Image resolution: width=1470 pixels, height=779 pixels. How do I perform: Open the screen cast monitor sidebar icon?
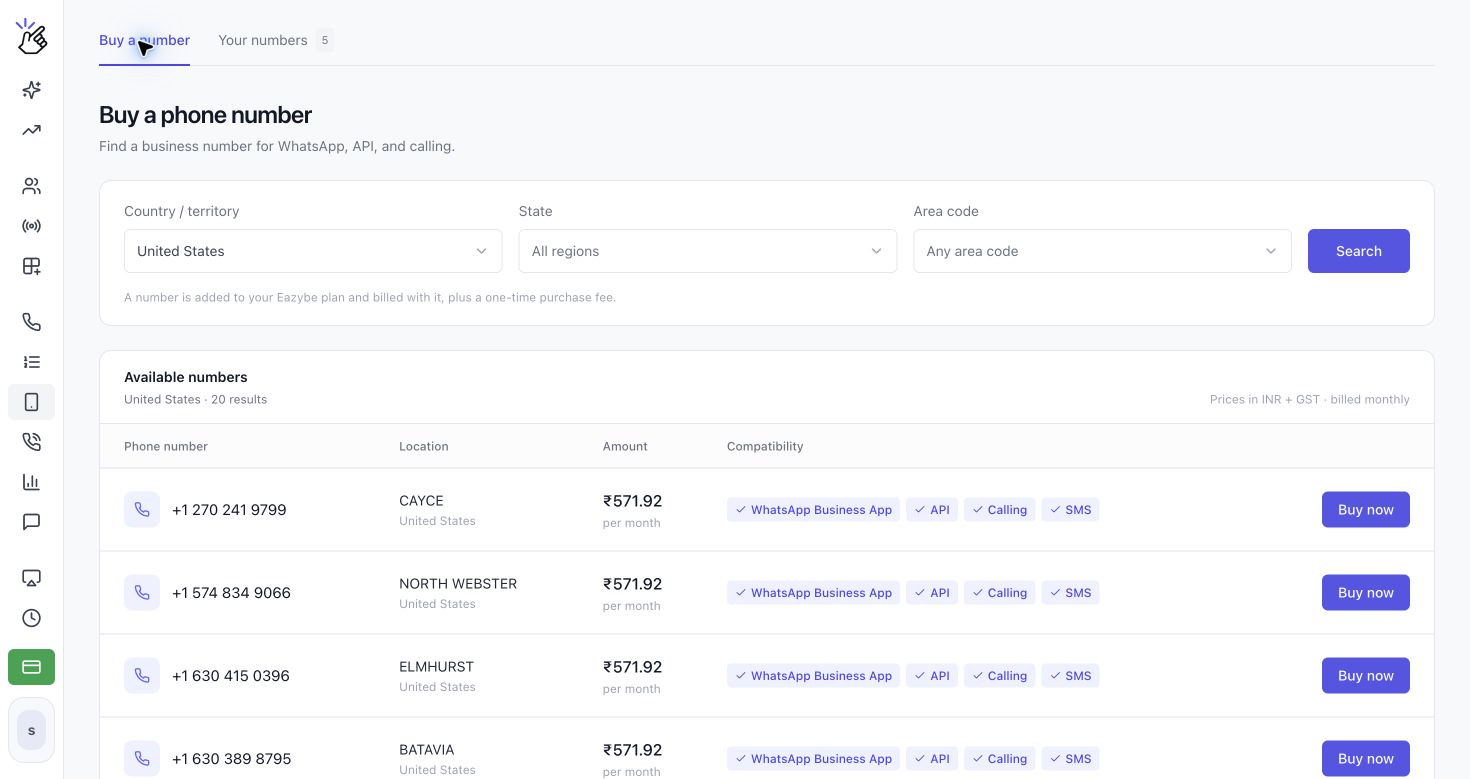click(x=32, y=578)
